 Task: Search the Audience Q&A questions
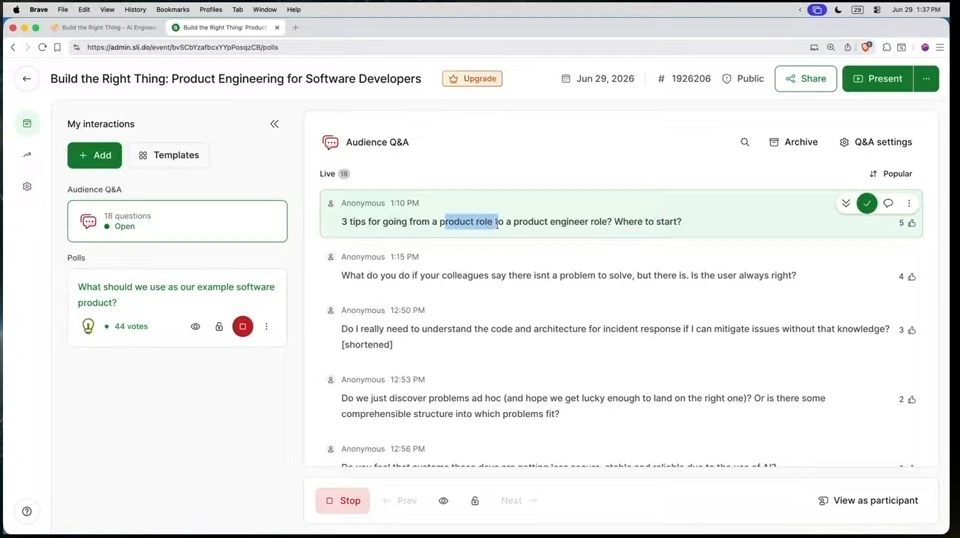click(744, 142)
